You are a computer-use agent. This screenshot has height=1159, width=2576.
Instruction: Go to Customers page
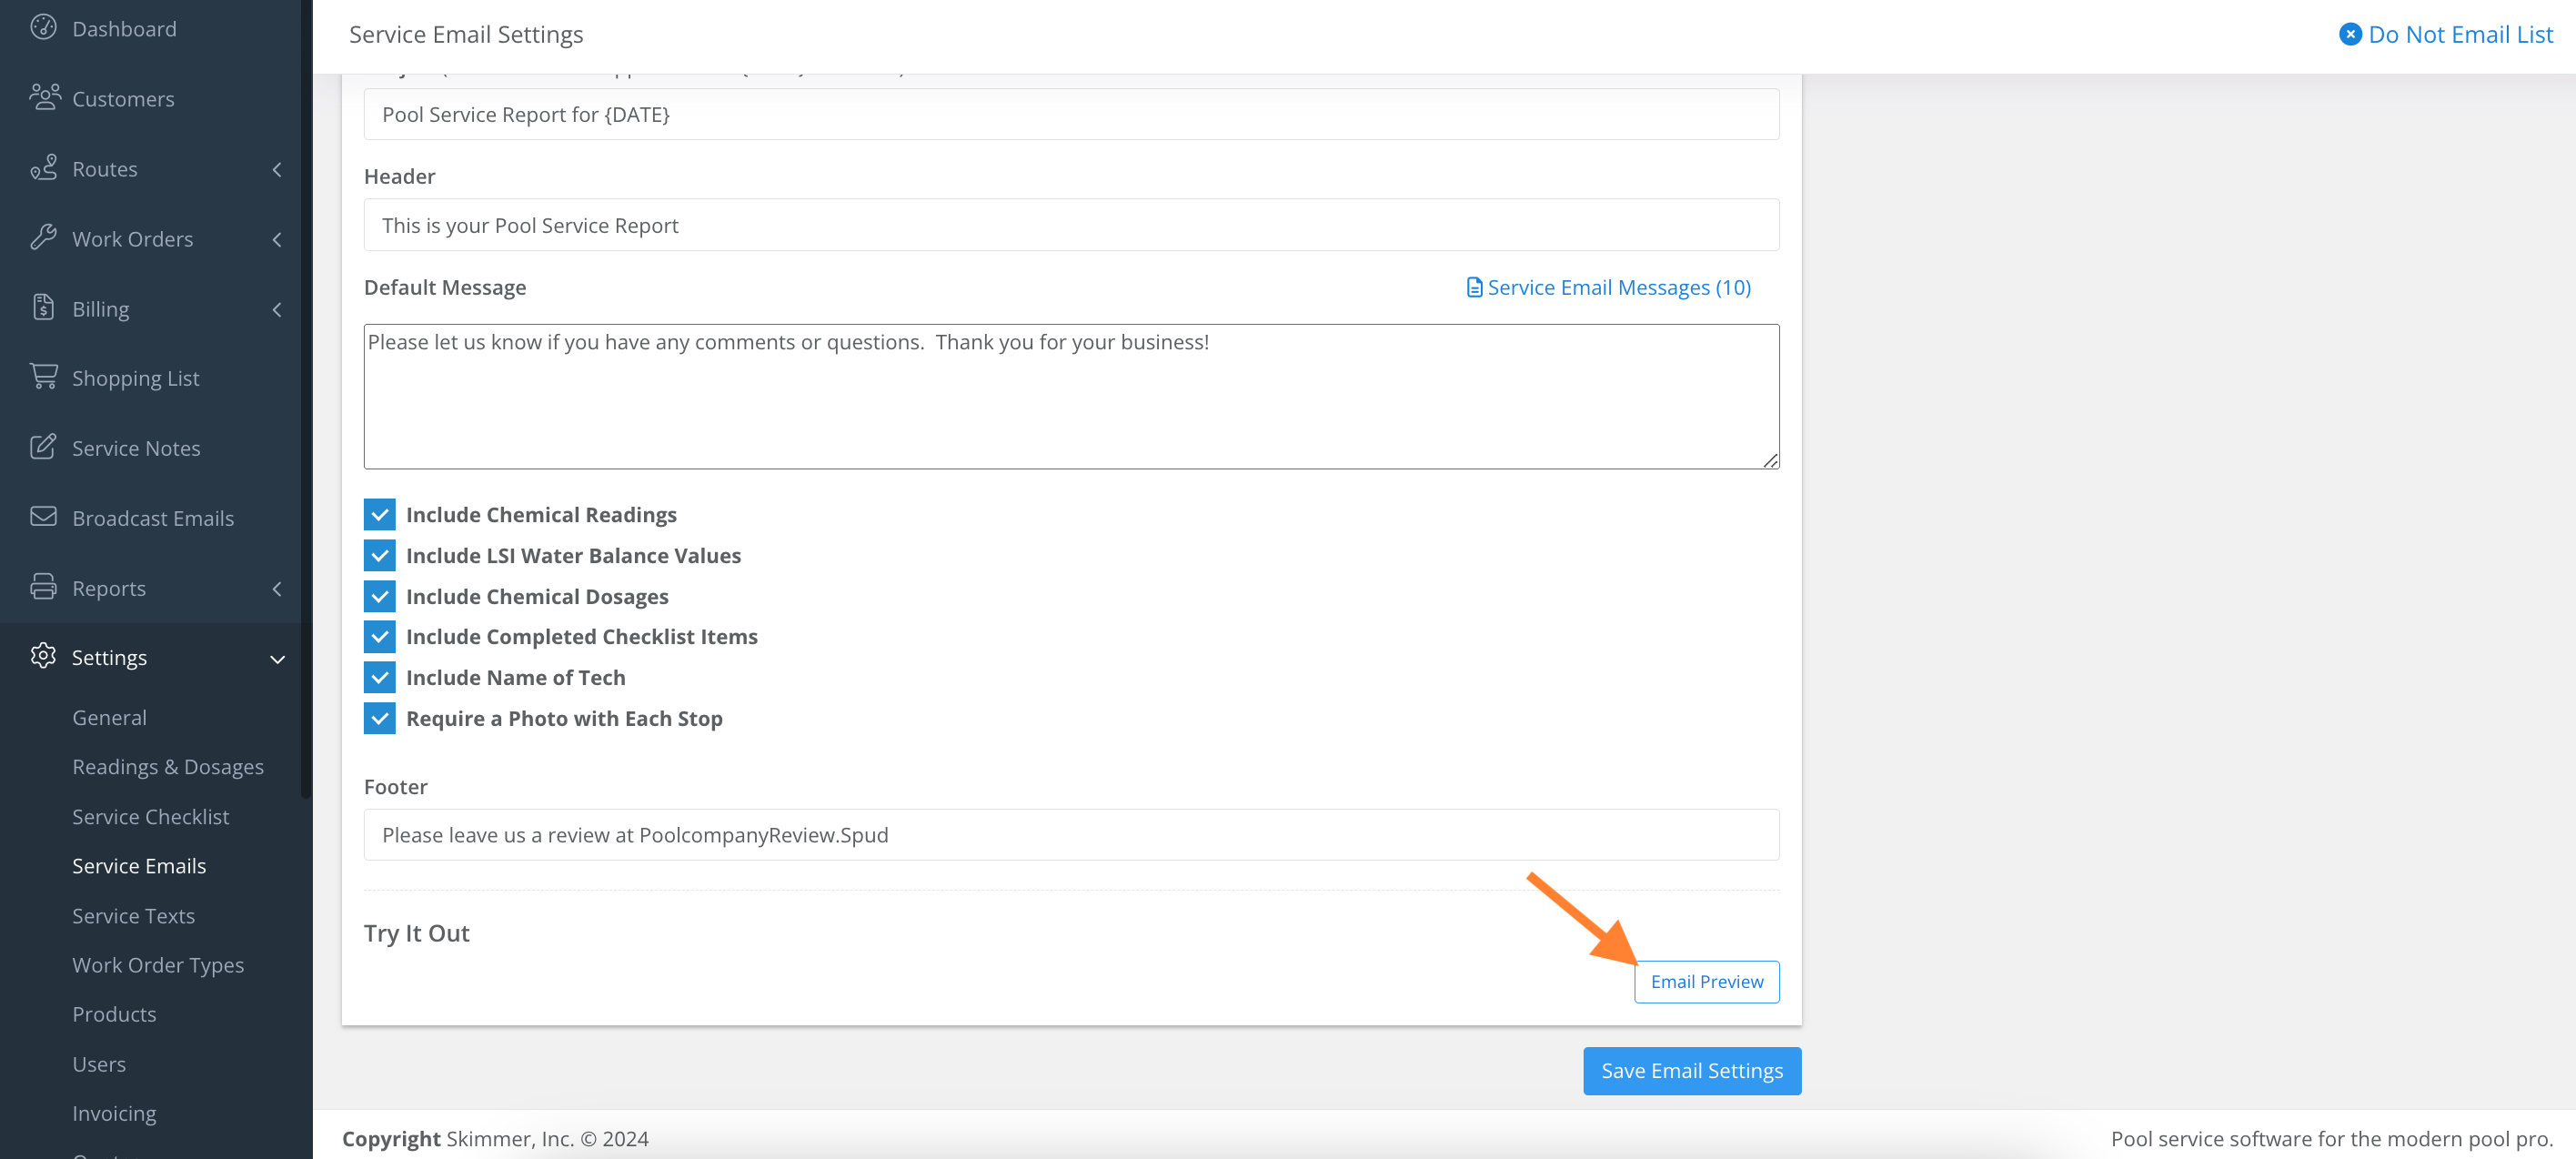123,99
